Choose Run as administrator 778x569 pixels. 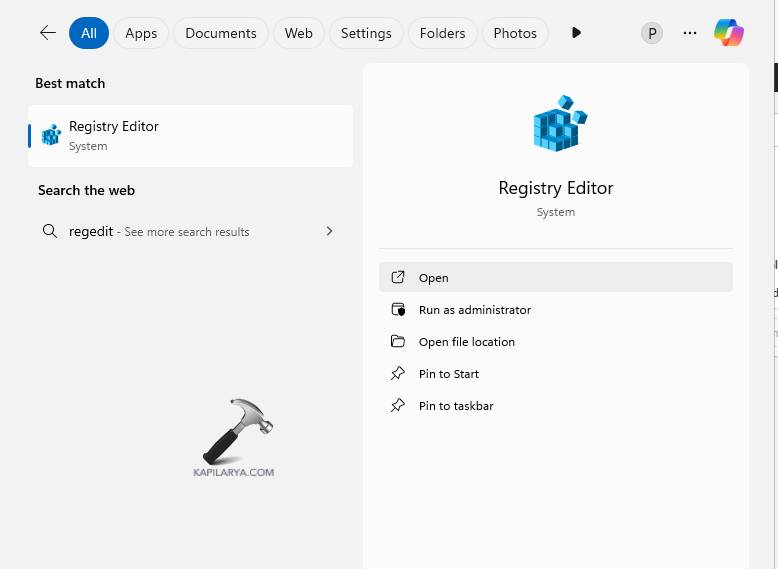[475, 310]
